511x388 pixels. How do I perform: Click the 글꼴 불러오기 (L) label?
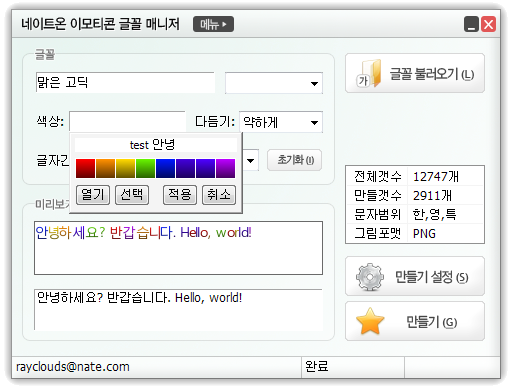[x=432, y=74]
